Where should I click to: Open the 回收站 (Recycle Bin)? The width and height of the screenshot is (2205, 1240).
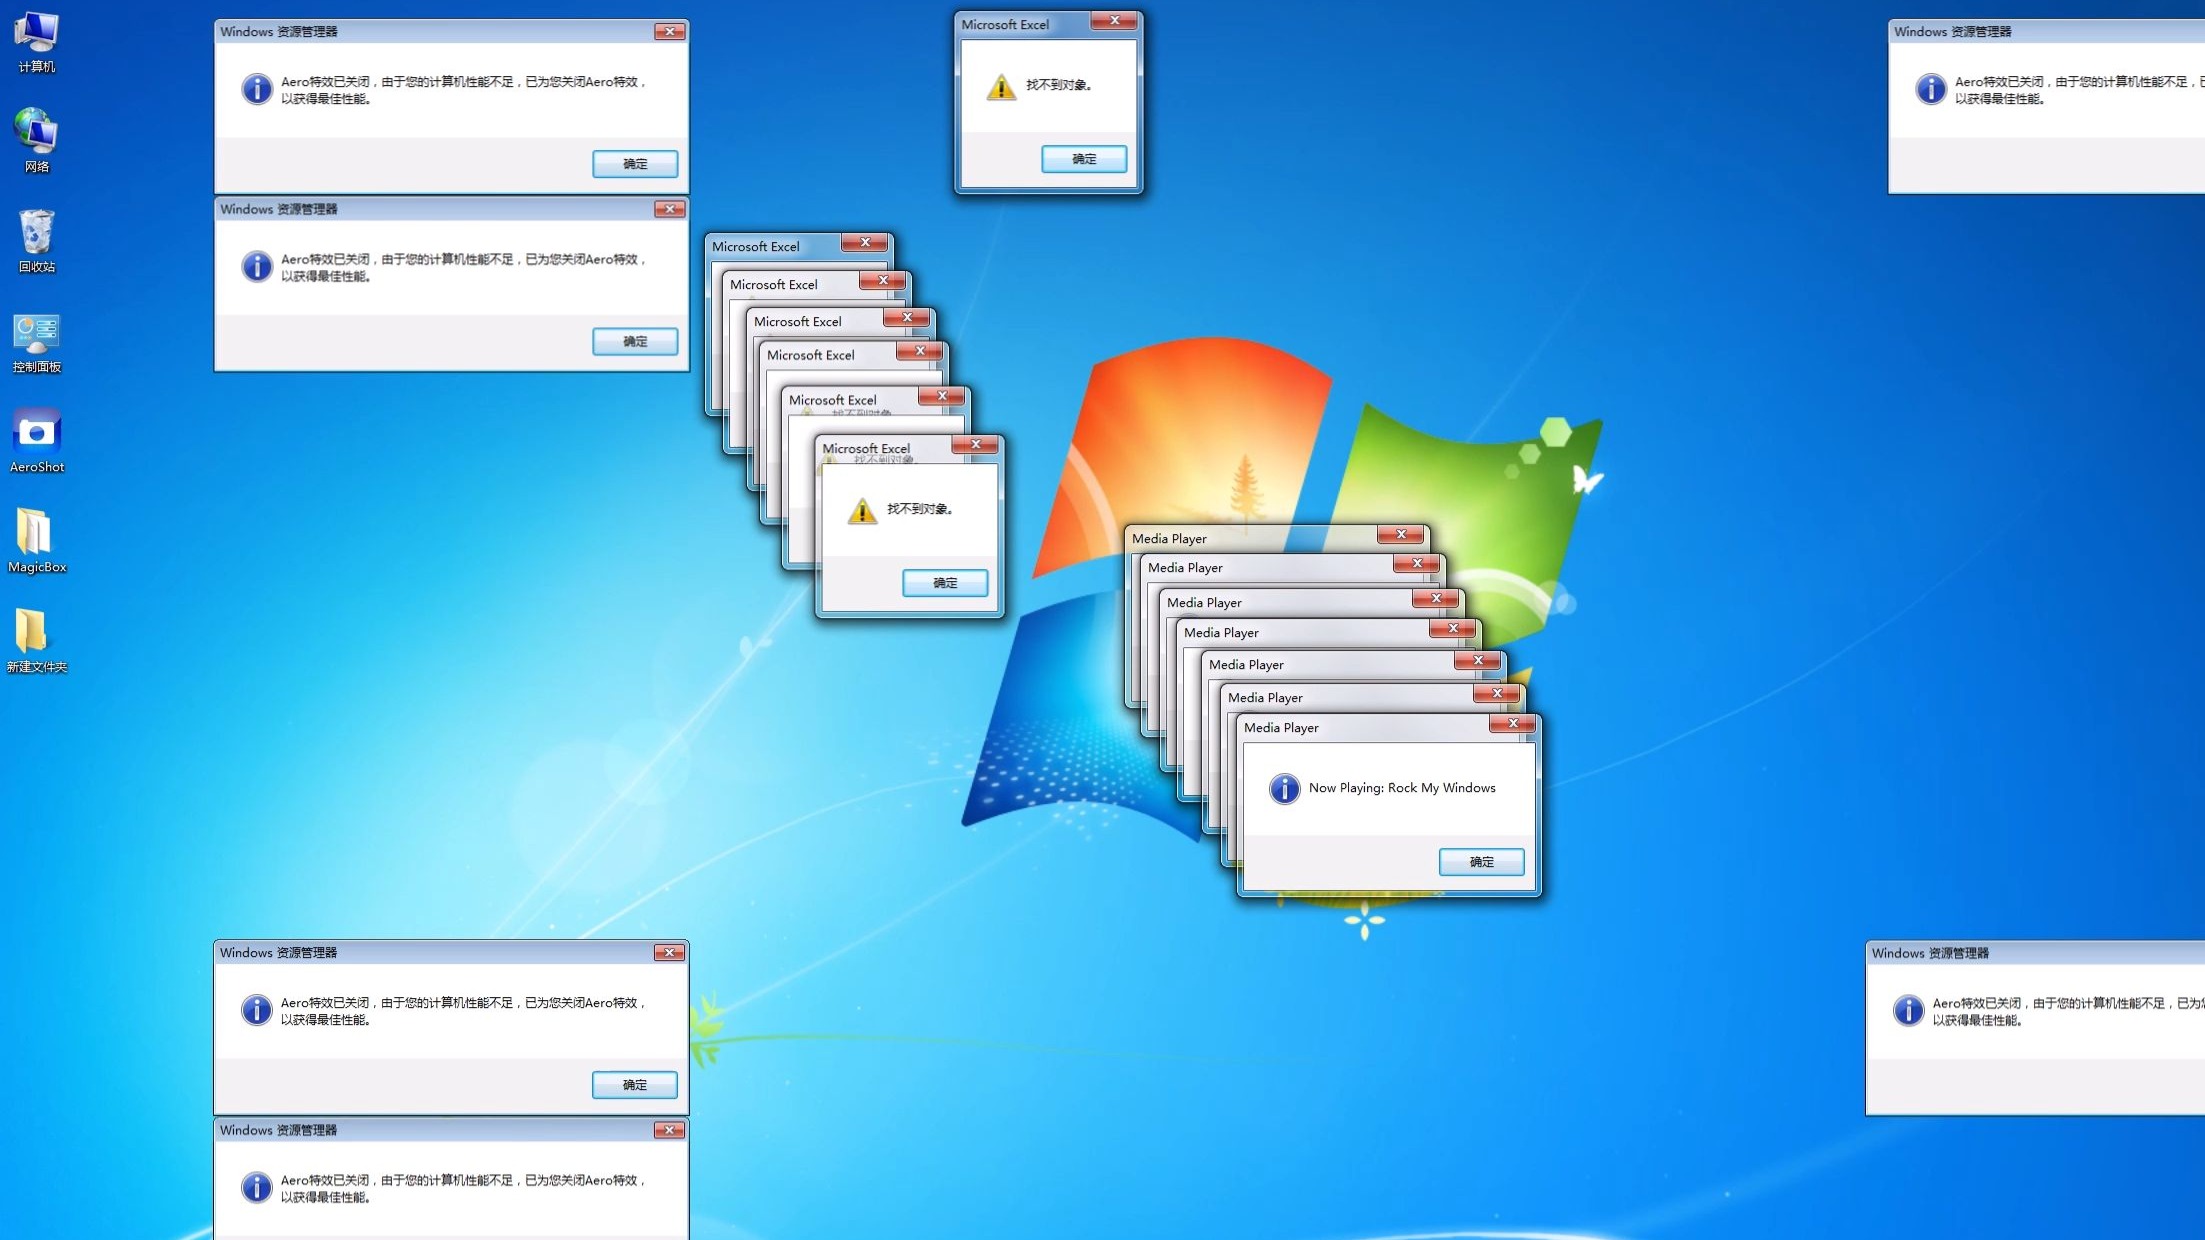36,237
